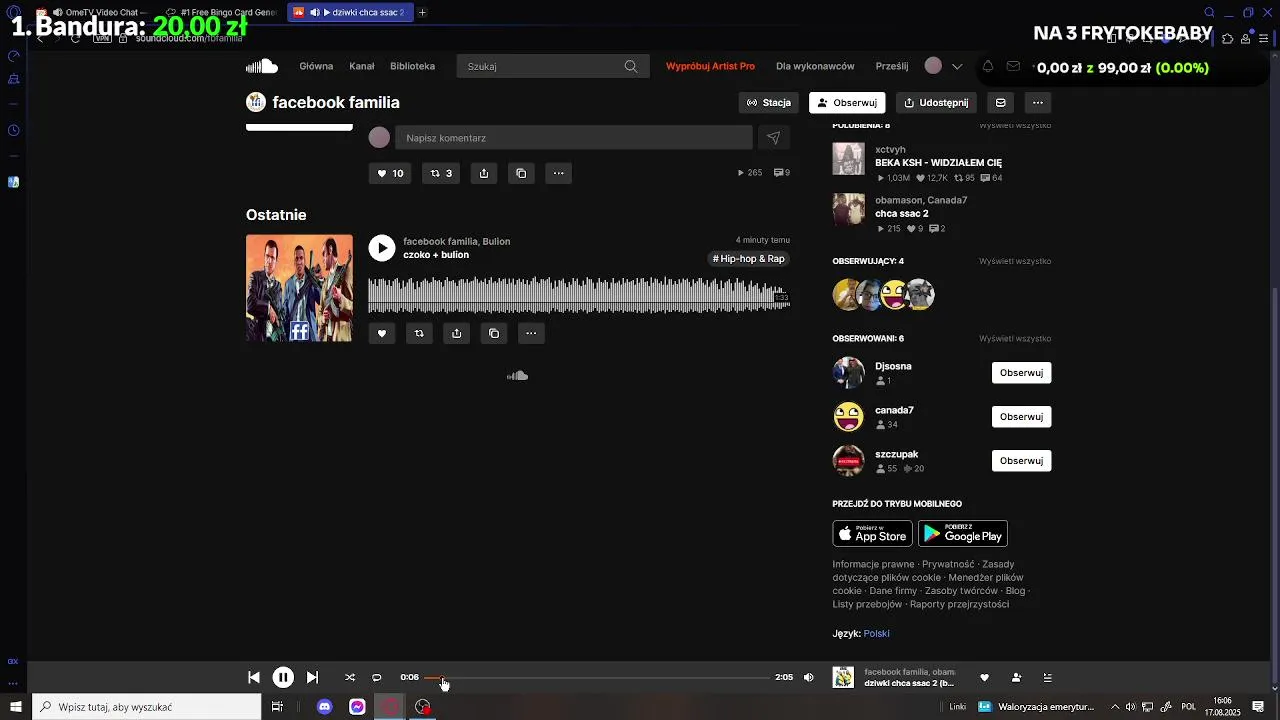Open the Kanał menu item
The image size is (1280, 720).
[x=362, y=66]
